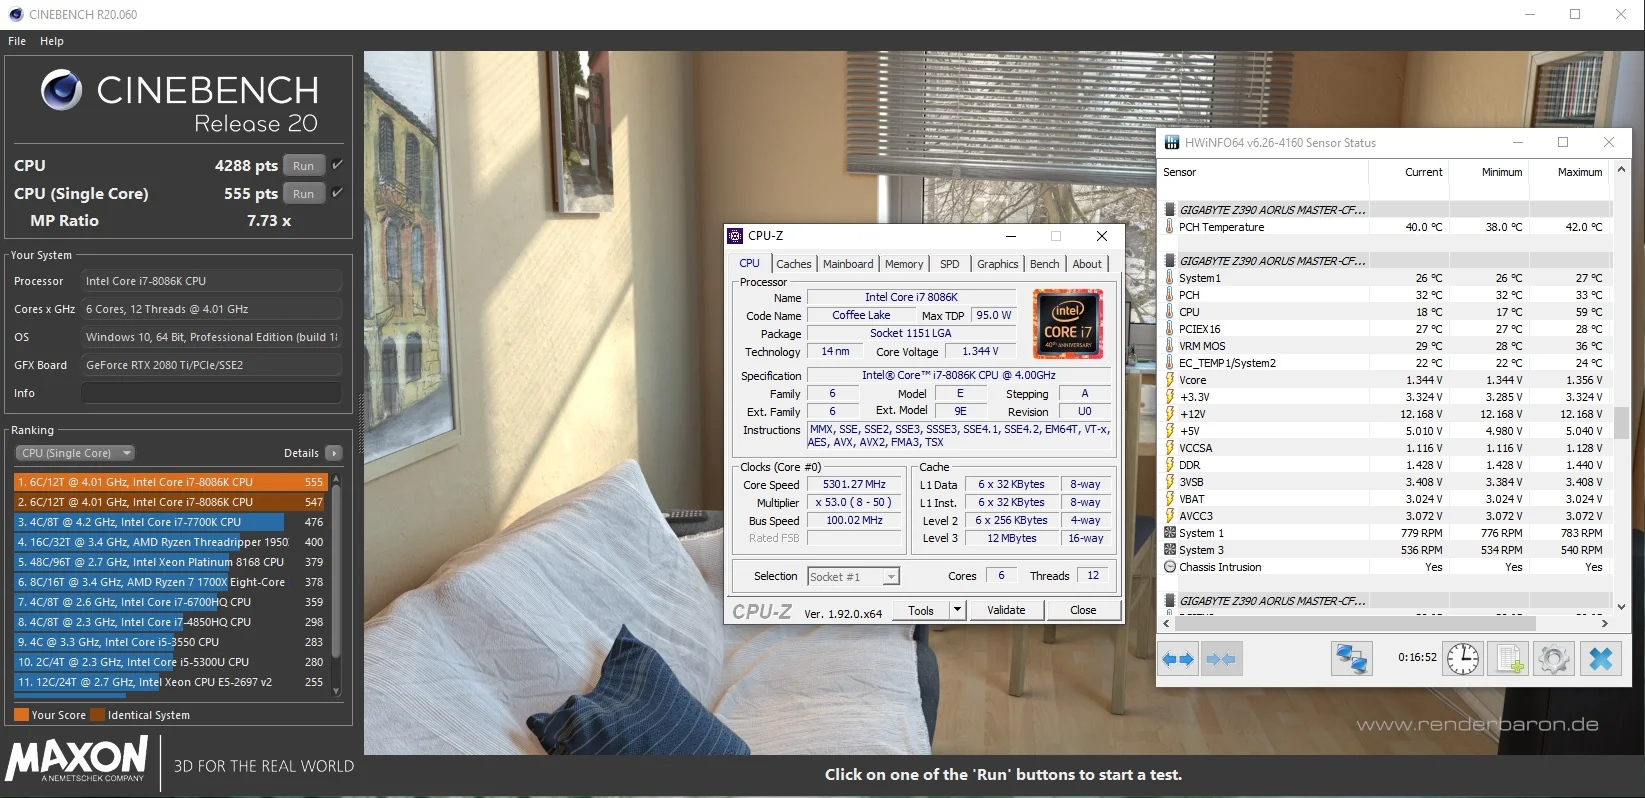Click the collapse columns arrows icon in HWiNFO
This screenshot has height=798, width=1645.
(x=1221, y=659)
